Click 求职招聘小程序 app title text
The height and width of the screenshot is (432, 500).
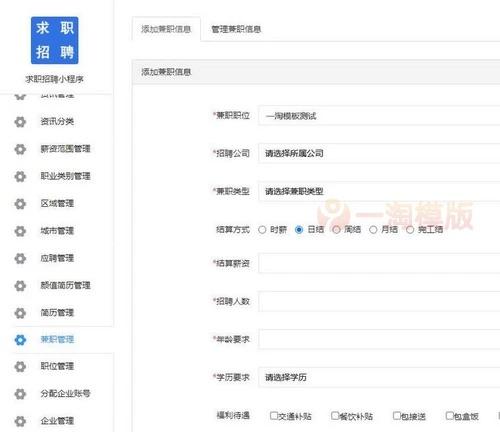click(54, 79)
